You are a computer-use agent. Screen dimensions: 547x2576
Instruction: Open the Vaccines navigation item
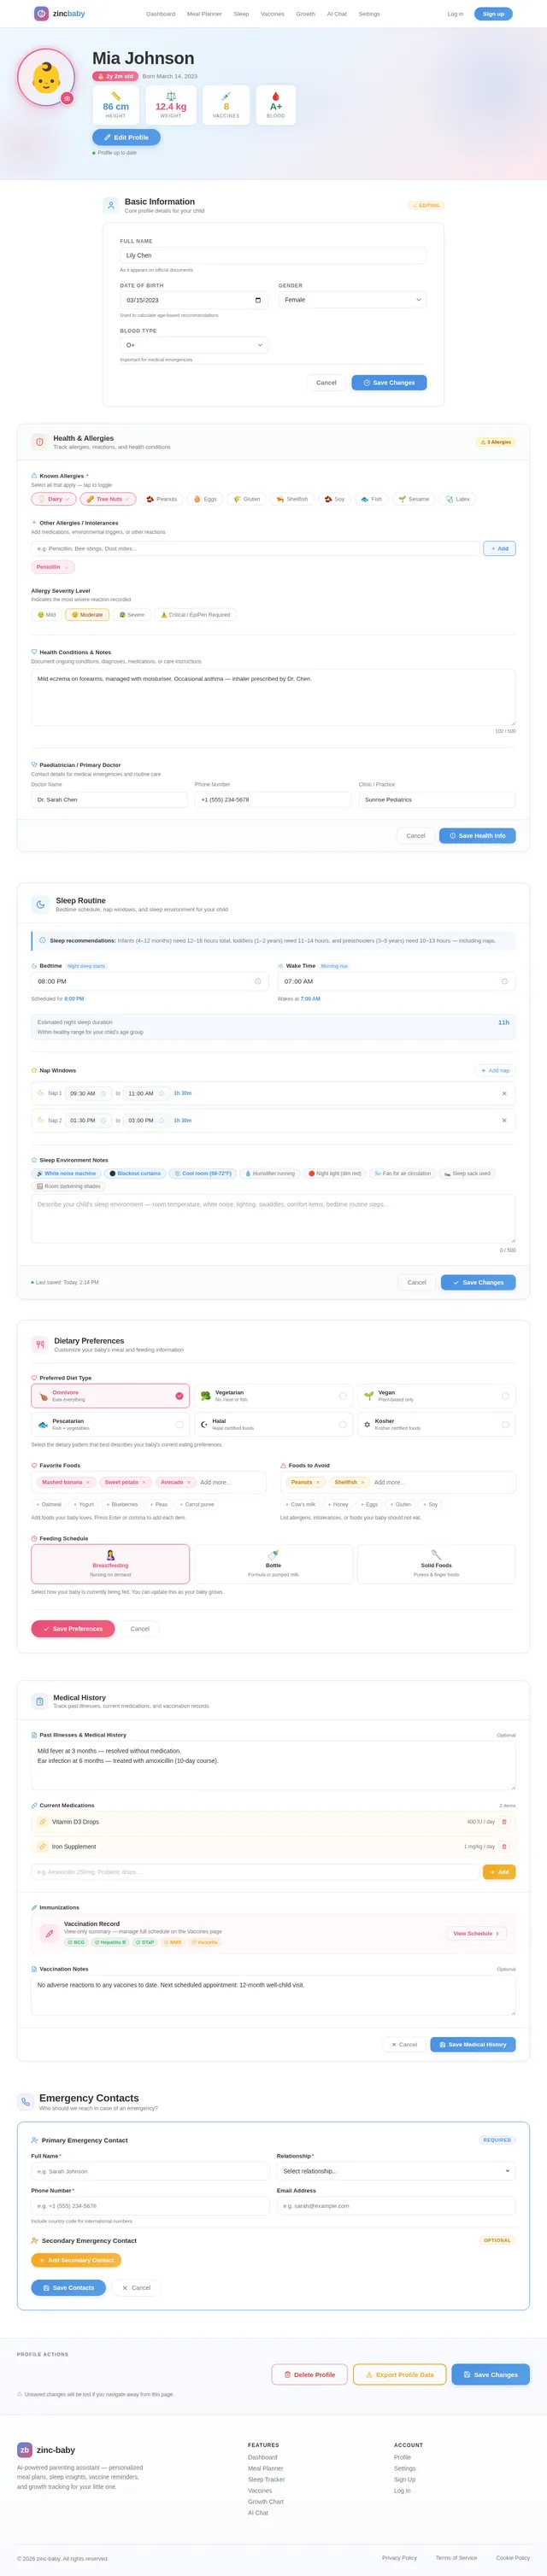pos(272,14)
